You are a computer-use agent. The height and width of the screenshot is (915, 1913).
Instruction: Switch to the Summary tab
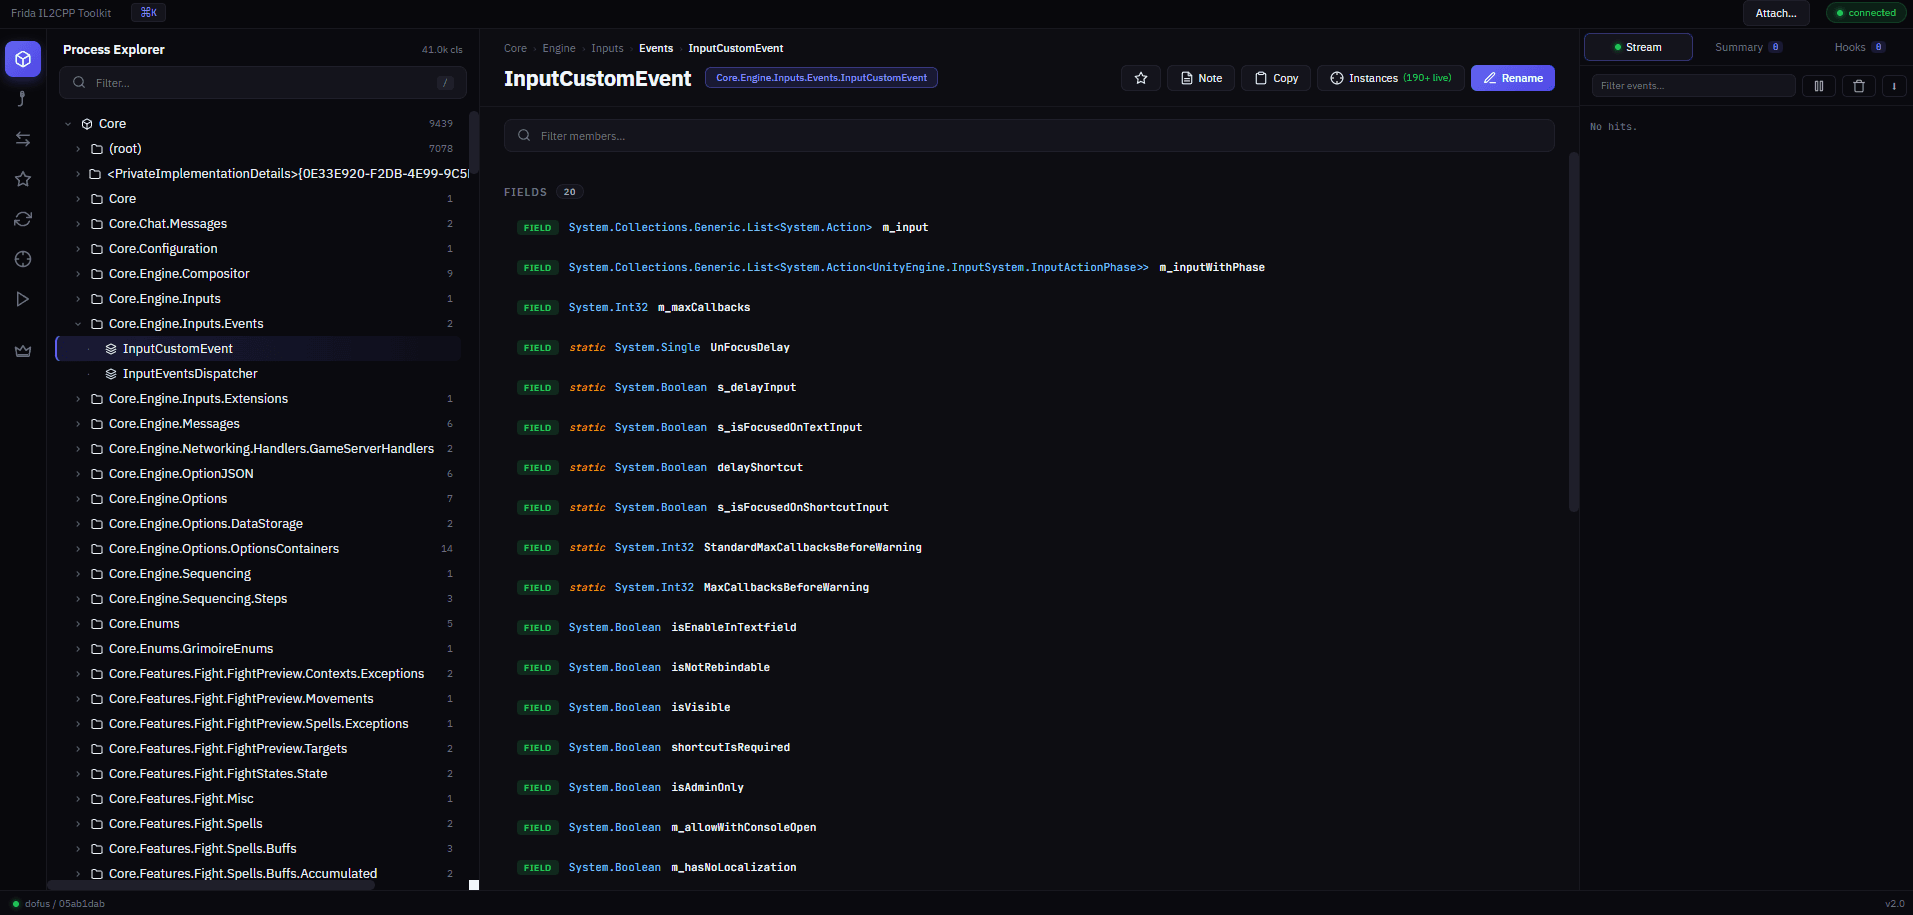(1748, 47)
